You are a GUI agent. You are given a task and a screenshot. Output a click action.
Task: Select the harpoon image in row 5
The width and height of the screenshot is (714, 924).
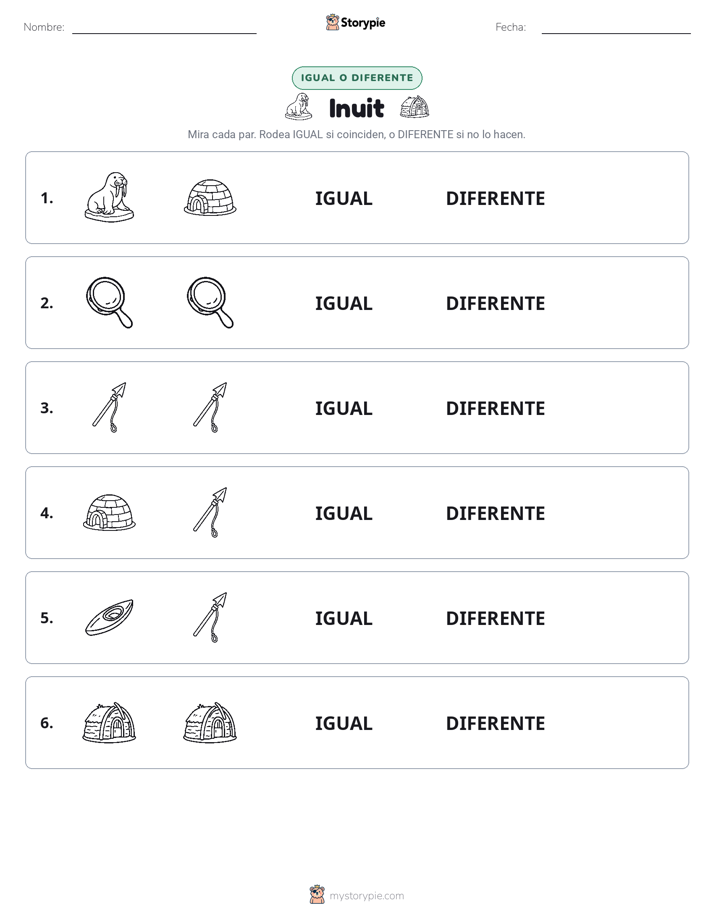pyautogui.click(x=210, y=617)
